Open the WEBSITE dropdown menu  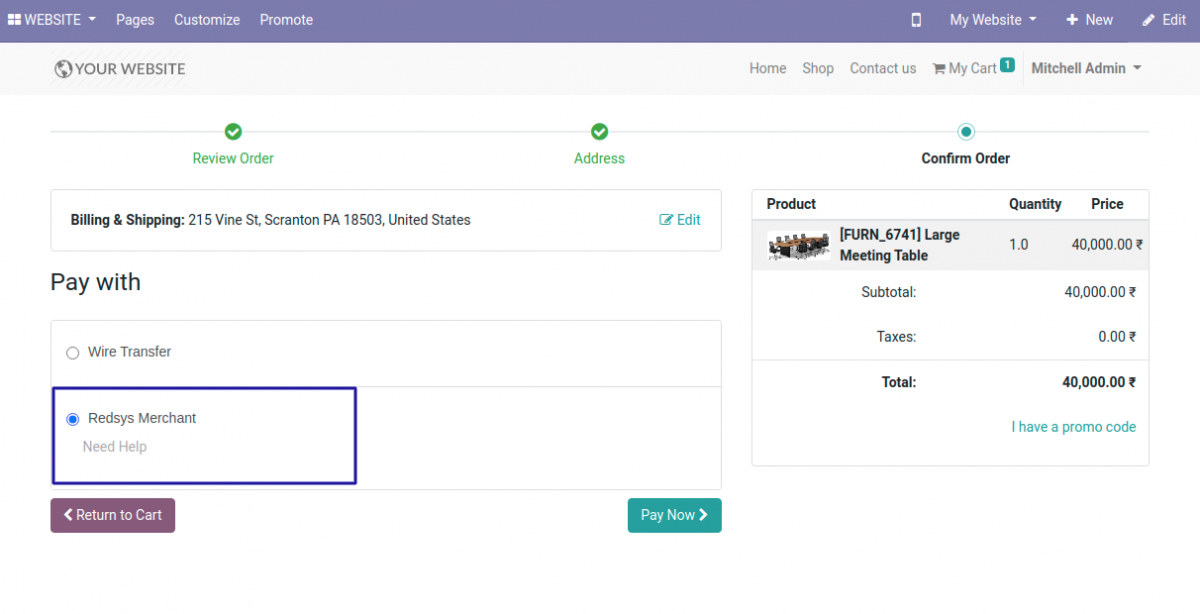[51, 19]
